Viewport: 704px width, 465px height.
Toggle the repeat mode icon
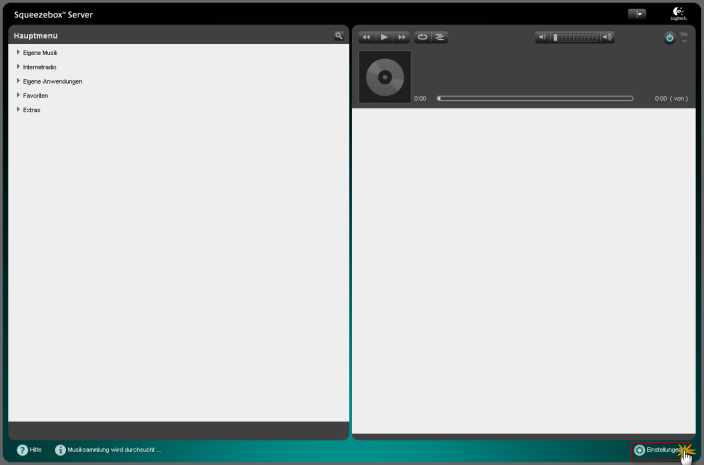coord(422,37)
